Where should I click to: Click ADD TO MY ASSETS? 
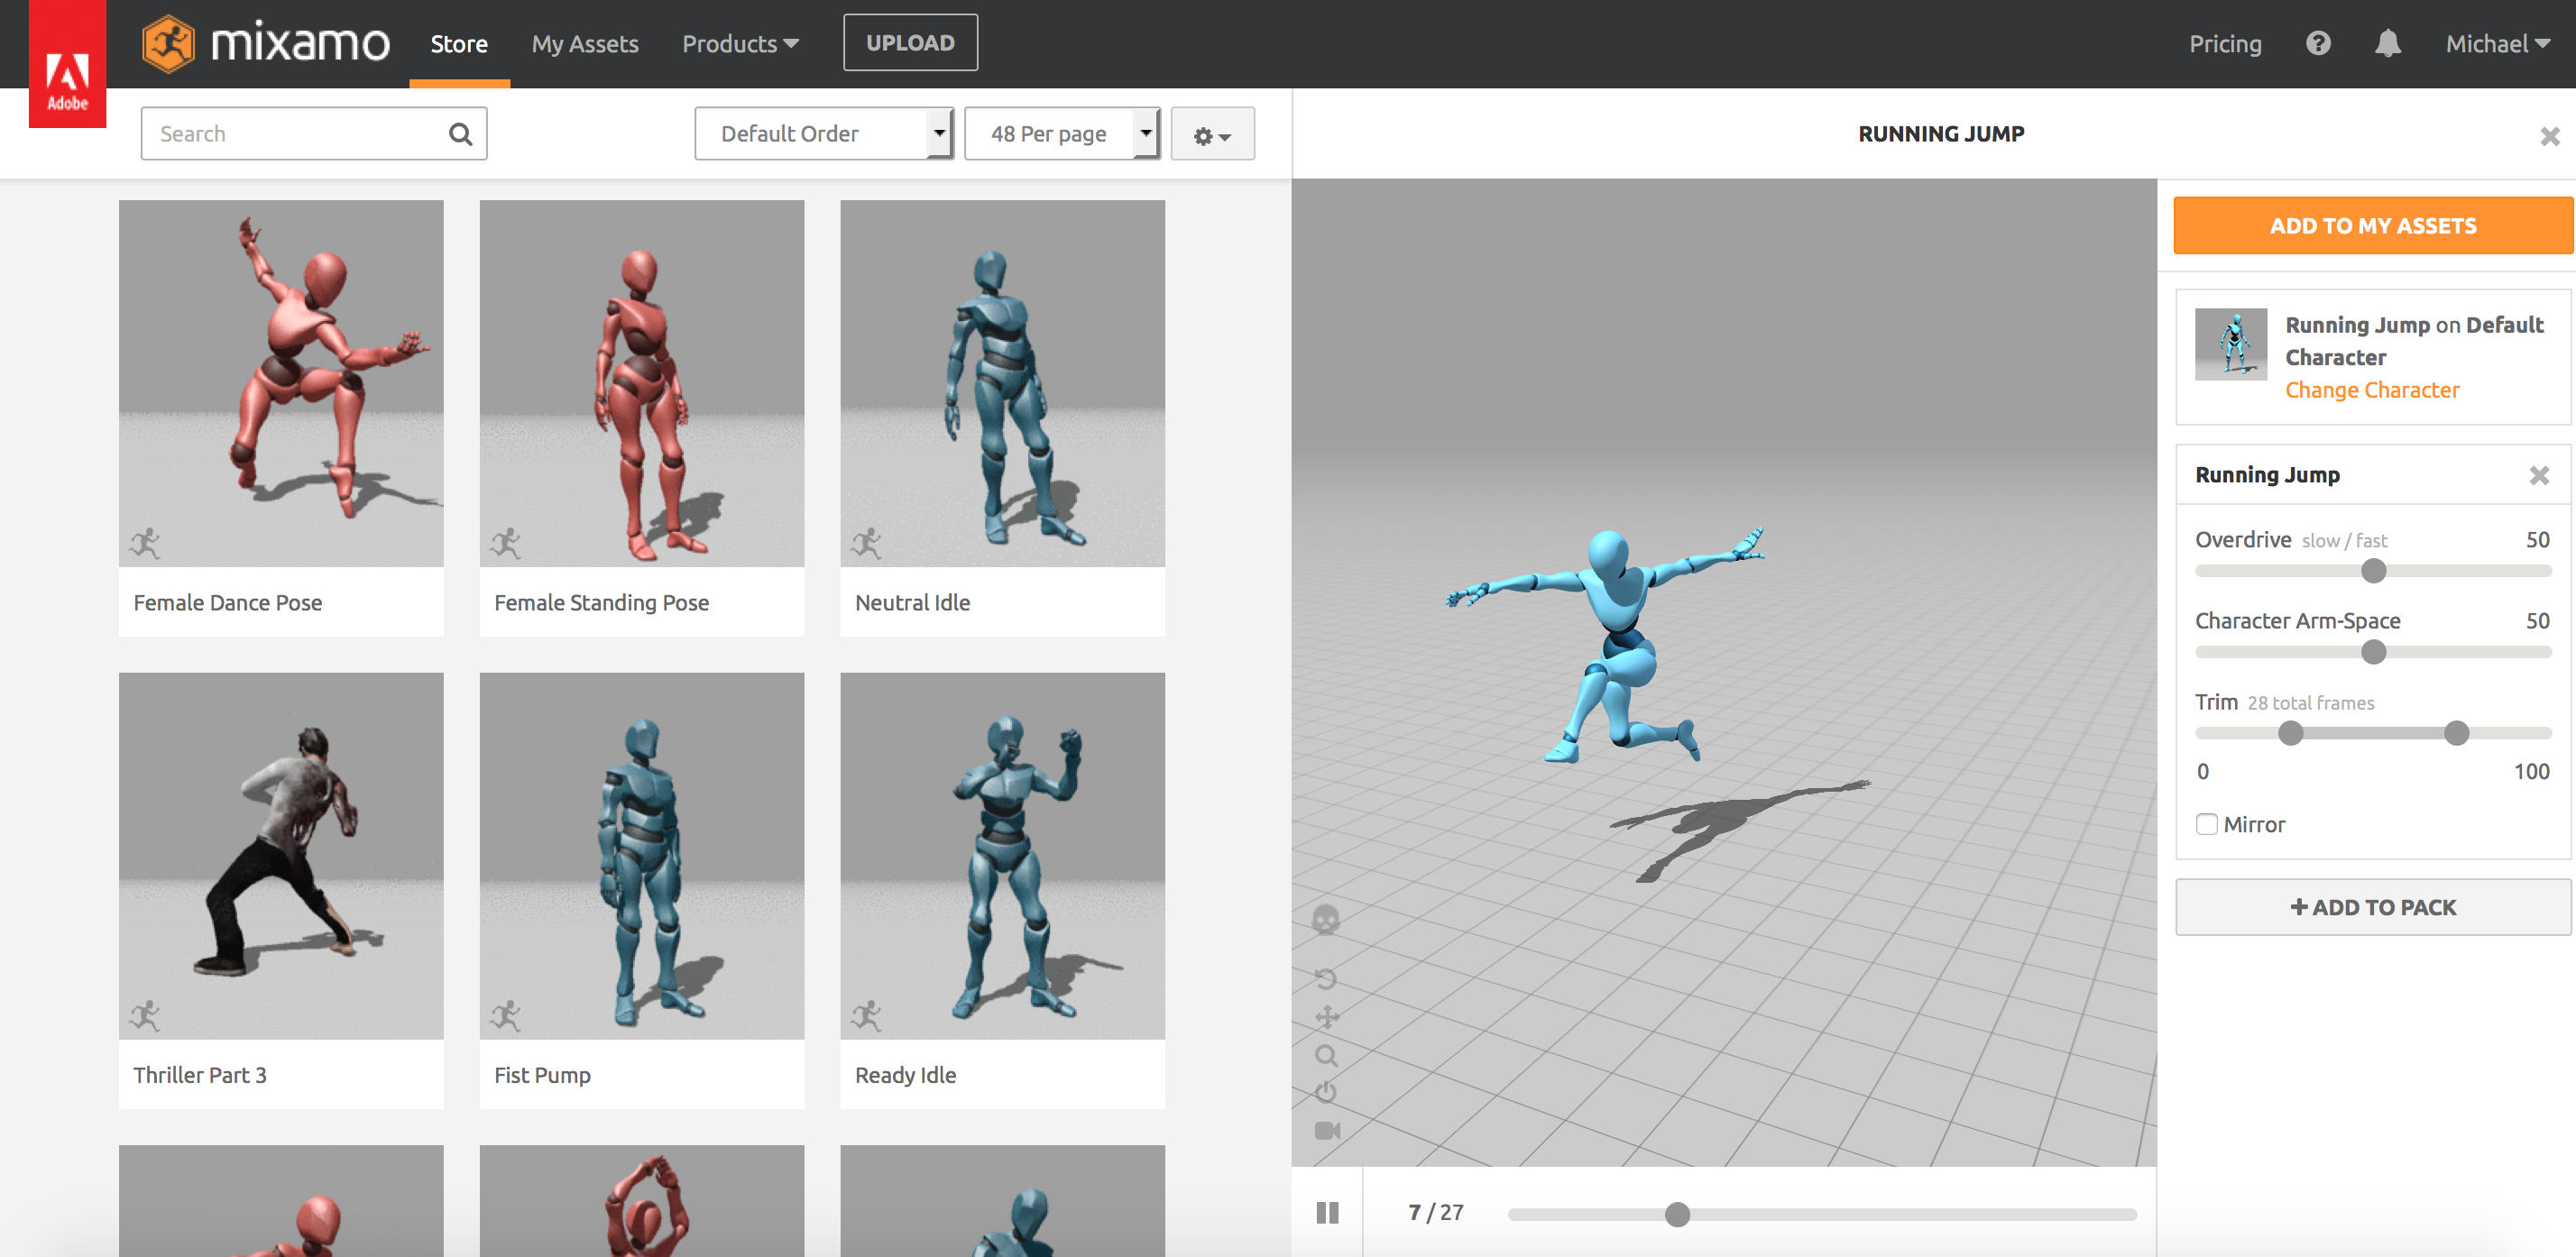point(2372,226)
